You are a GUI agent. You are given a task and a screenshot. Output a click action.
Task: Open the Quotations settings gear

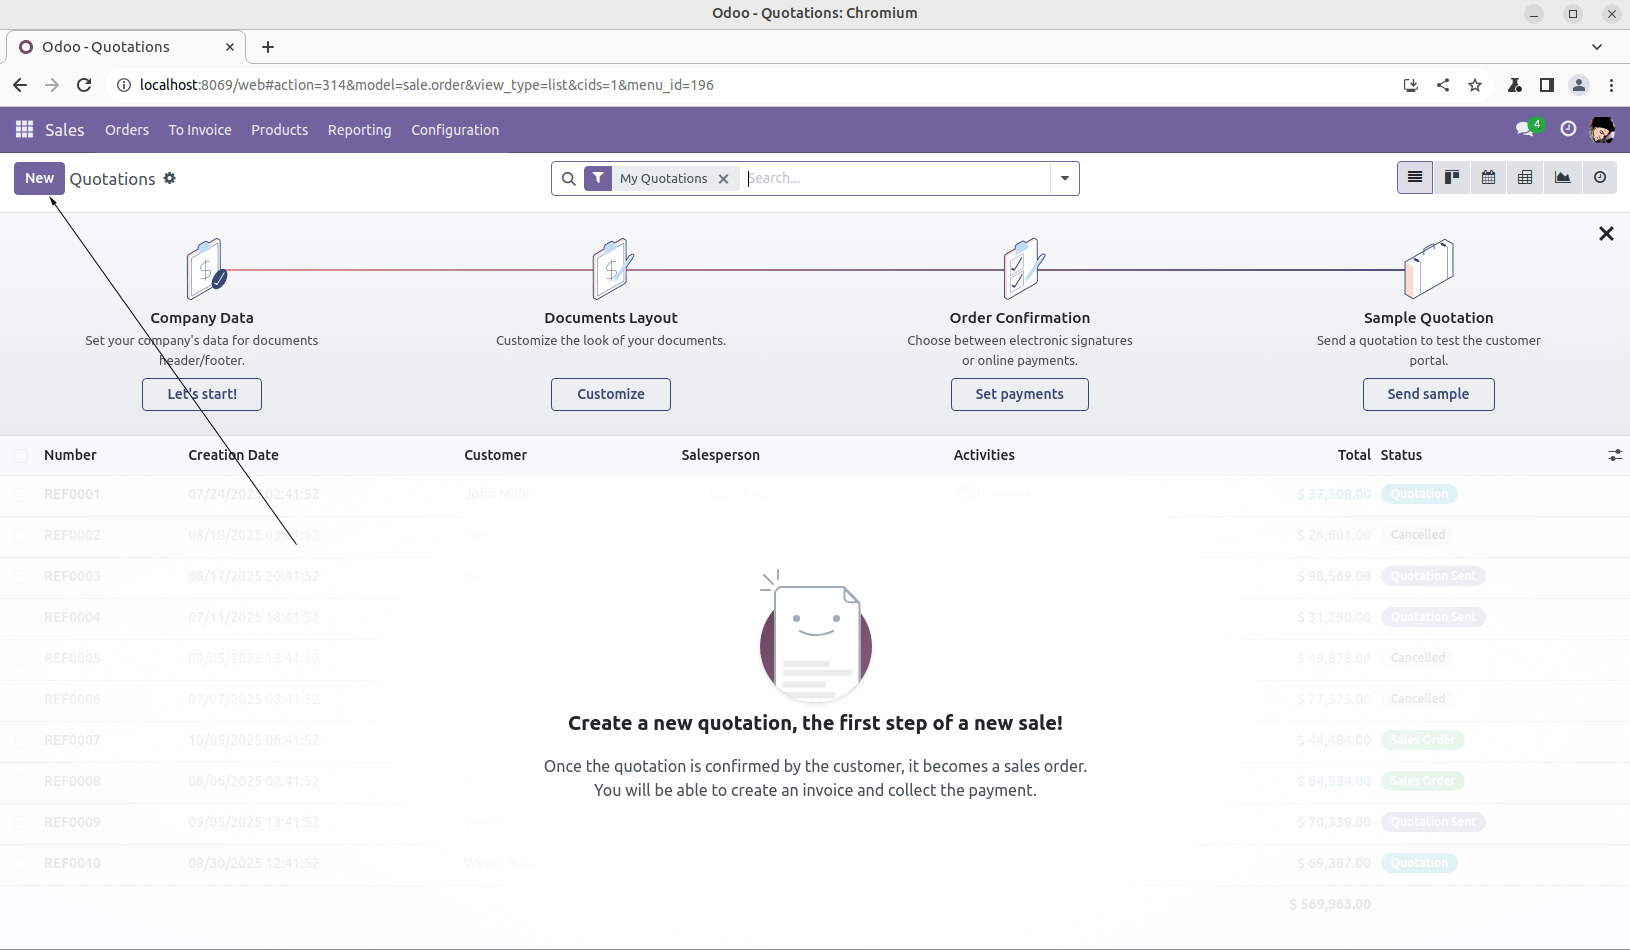point(170,178)
